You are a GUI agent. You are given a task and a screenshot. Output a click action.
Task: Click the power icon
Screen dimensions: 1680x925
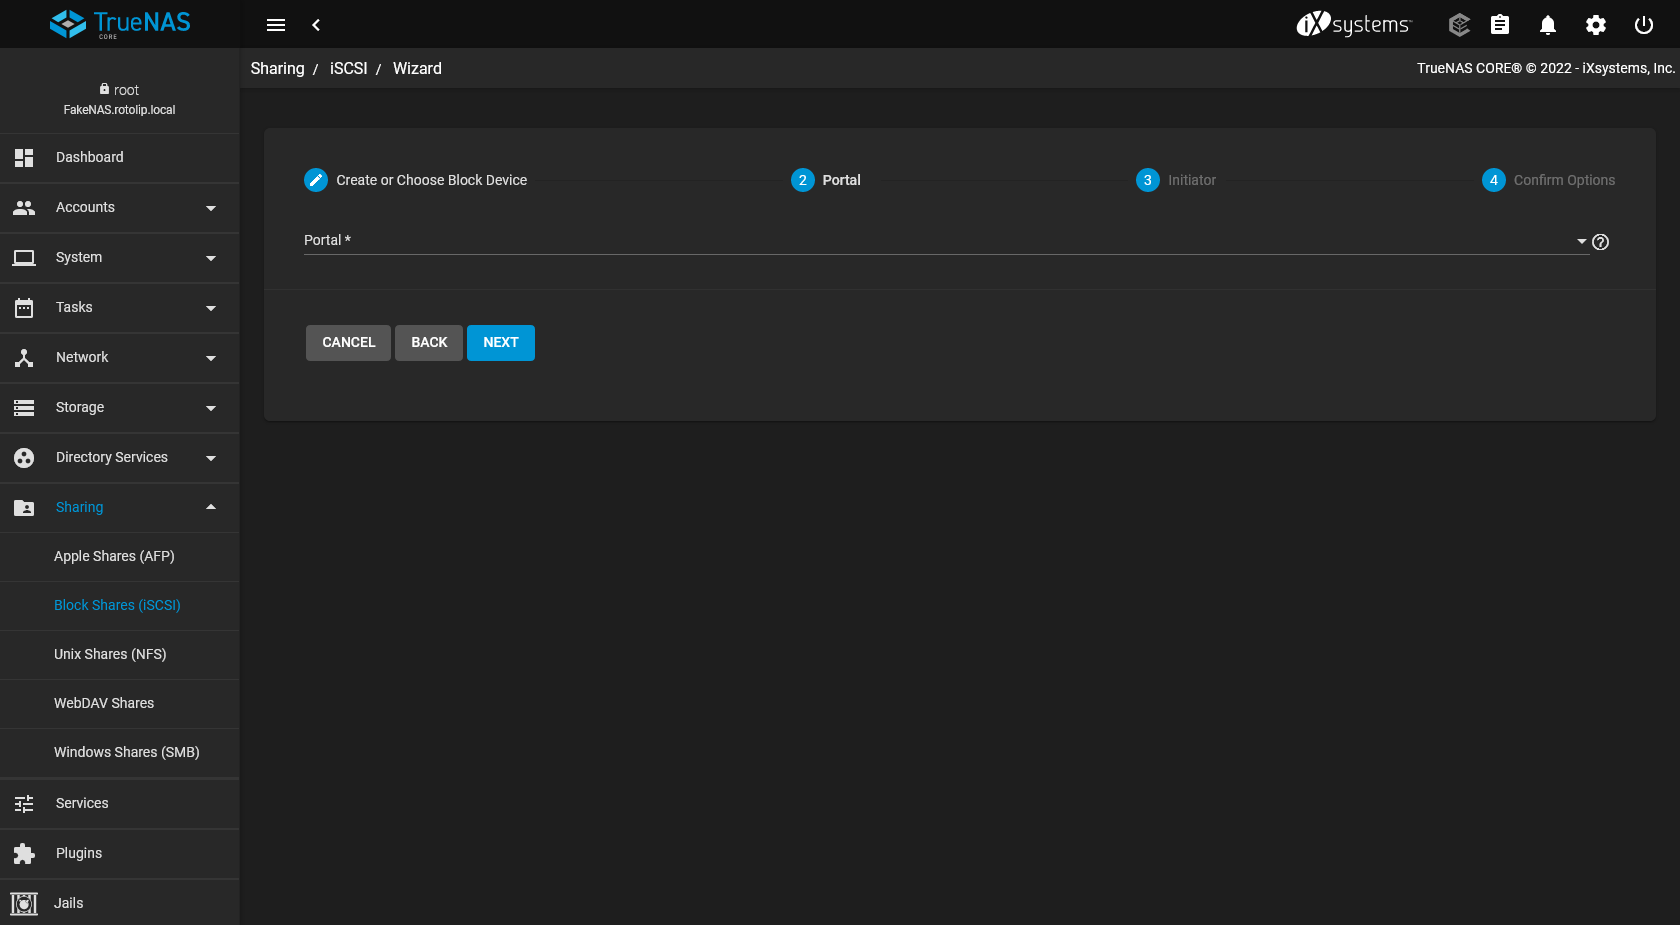coord(1643,25)
